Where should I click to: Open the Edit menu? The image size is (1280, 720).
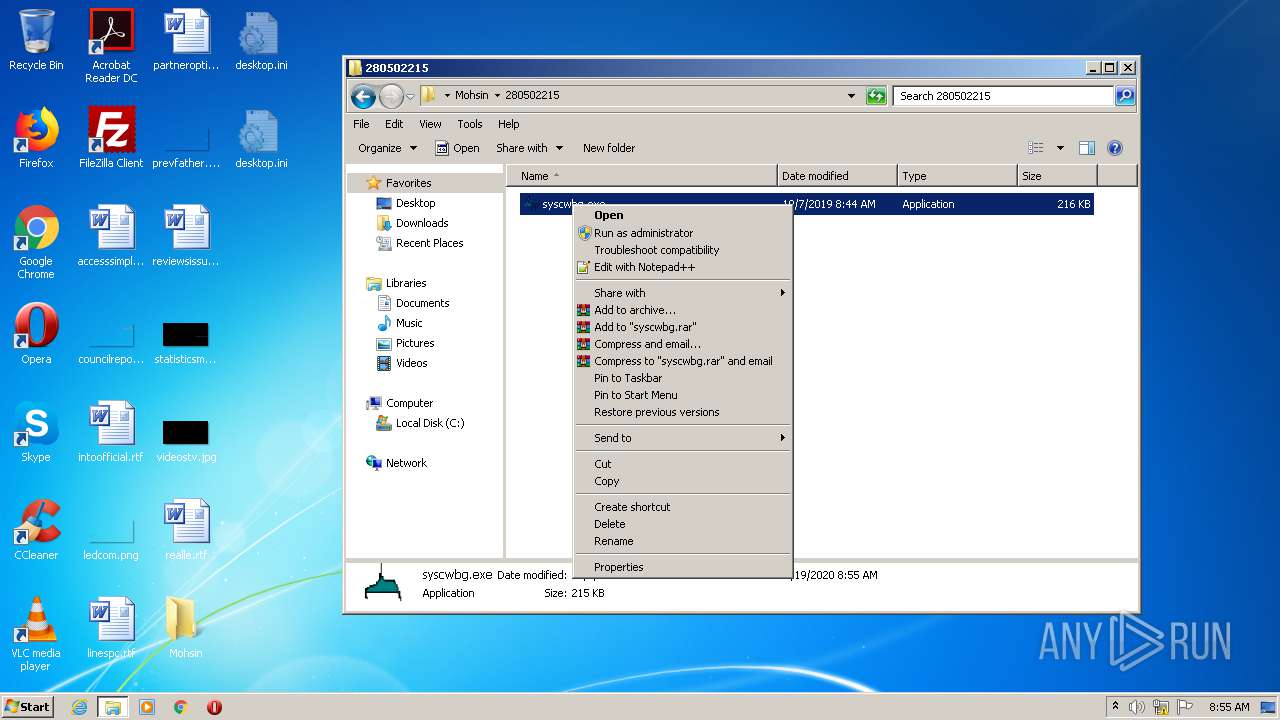point(394,124)
